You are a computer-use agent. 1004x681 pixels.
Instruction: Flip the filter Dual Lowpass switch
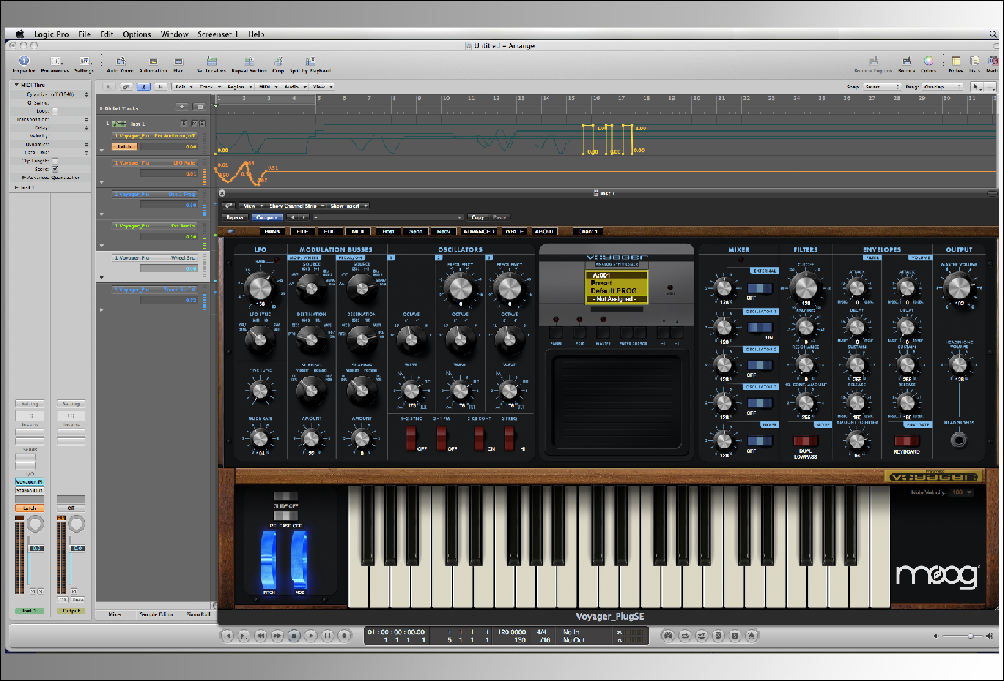tap(805, 440)
